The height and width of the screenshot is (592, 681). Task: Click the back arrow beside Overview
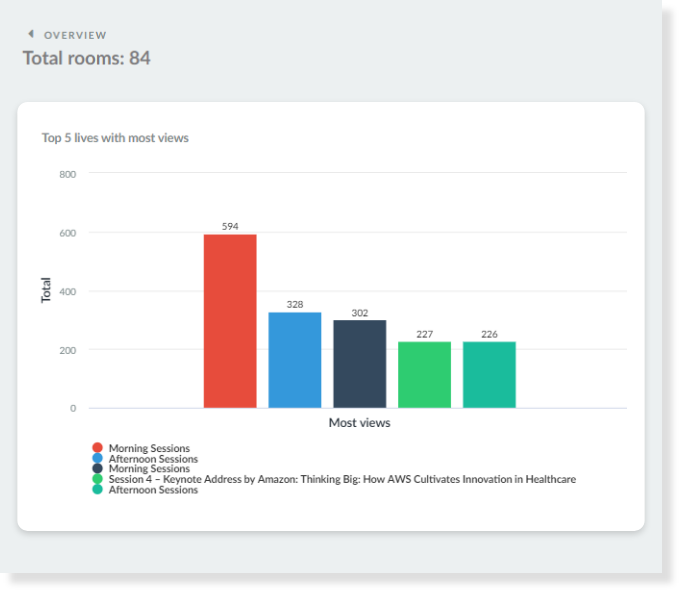coord(31,34)
